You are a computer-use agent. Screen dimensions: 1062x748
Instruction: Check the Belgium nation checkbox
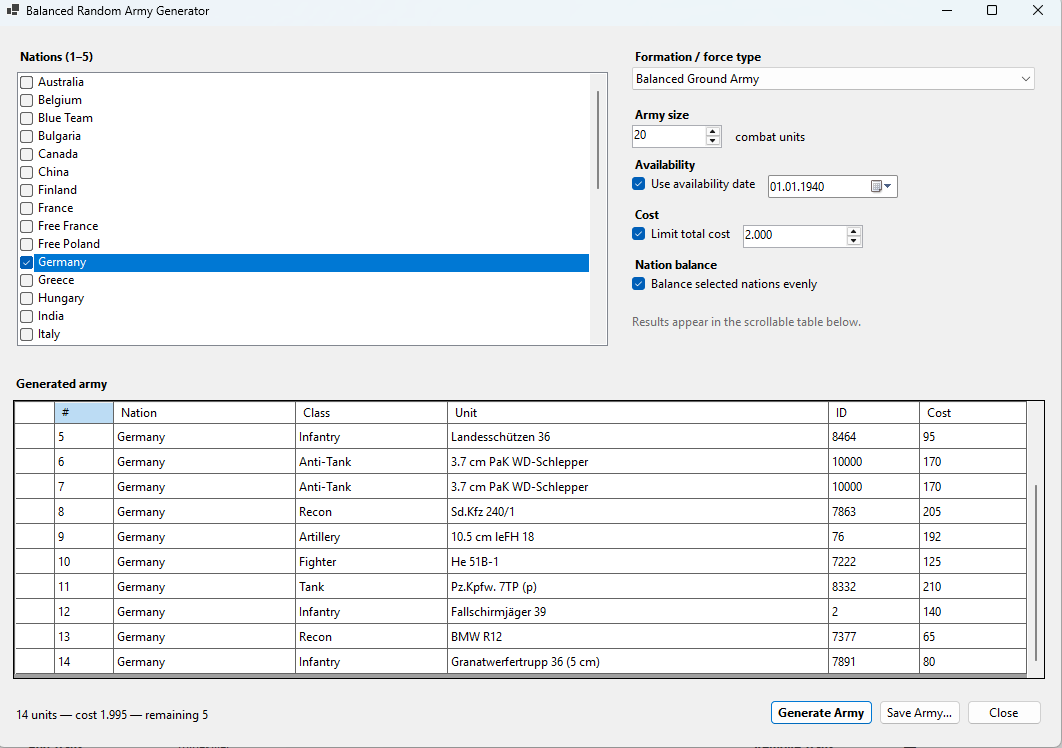click(x=26, y=100)
